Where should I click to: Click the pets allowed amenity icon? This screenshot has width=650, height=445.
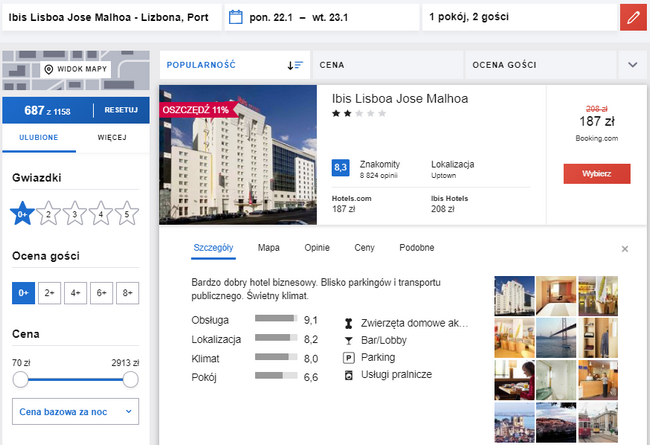tap(349, 323)
